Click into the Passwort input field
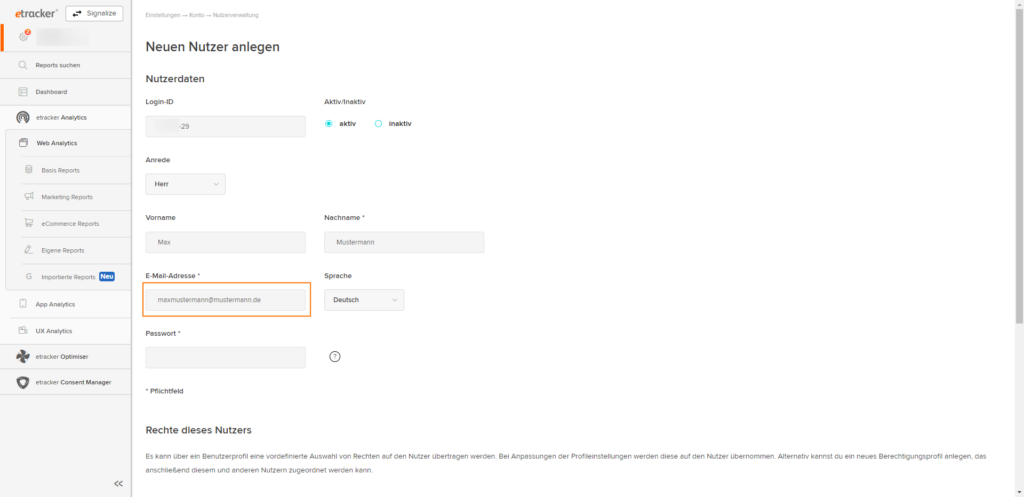The height and width of the screenshot is (497, 1024). click(225, 357)
